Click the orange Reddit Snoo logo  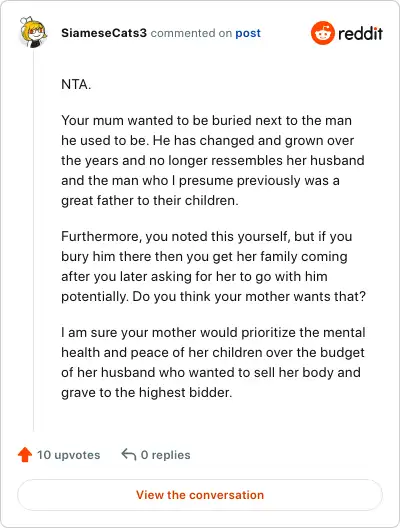tap(323, 33)
